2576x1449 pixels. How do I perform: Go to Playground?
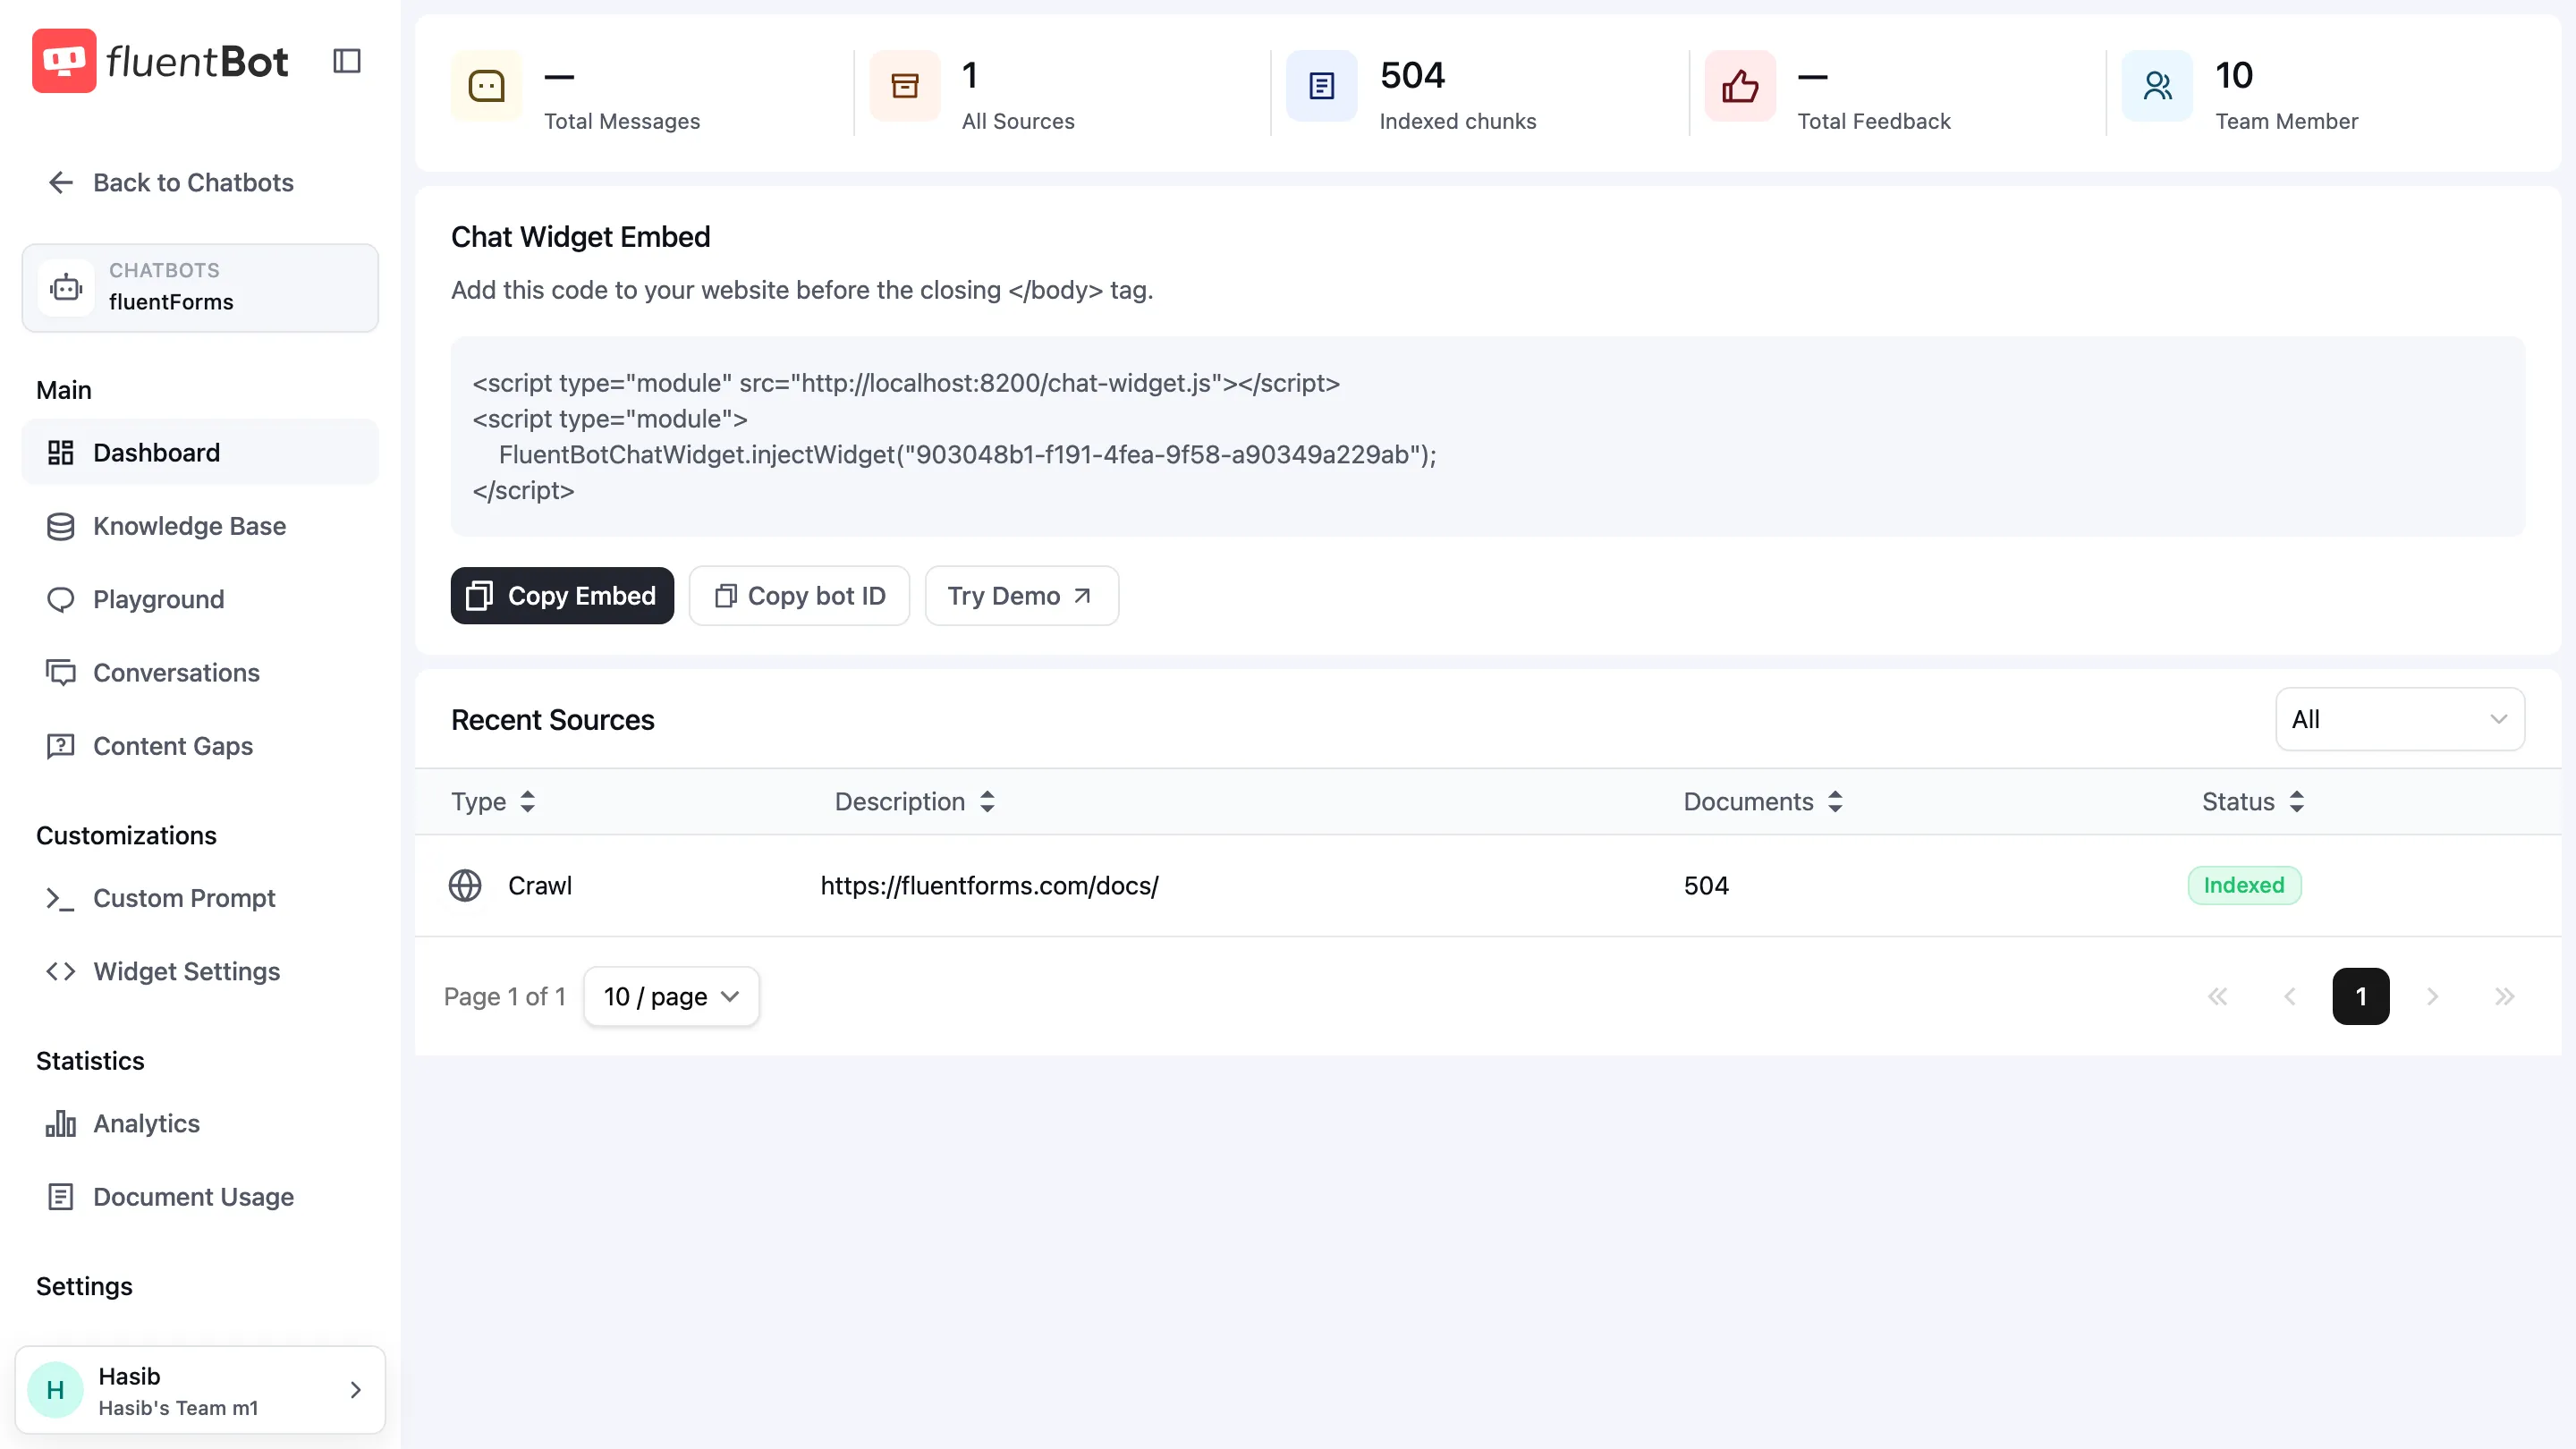coord(200,599)
